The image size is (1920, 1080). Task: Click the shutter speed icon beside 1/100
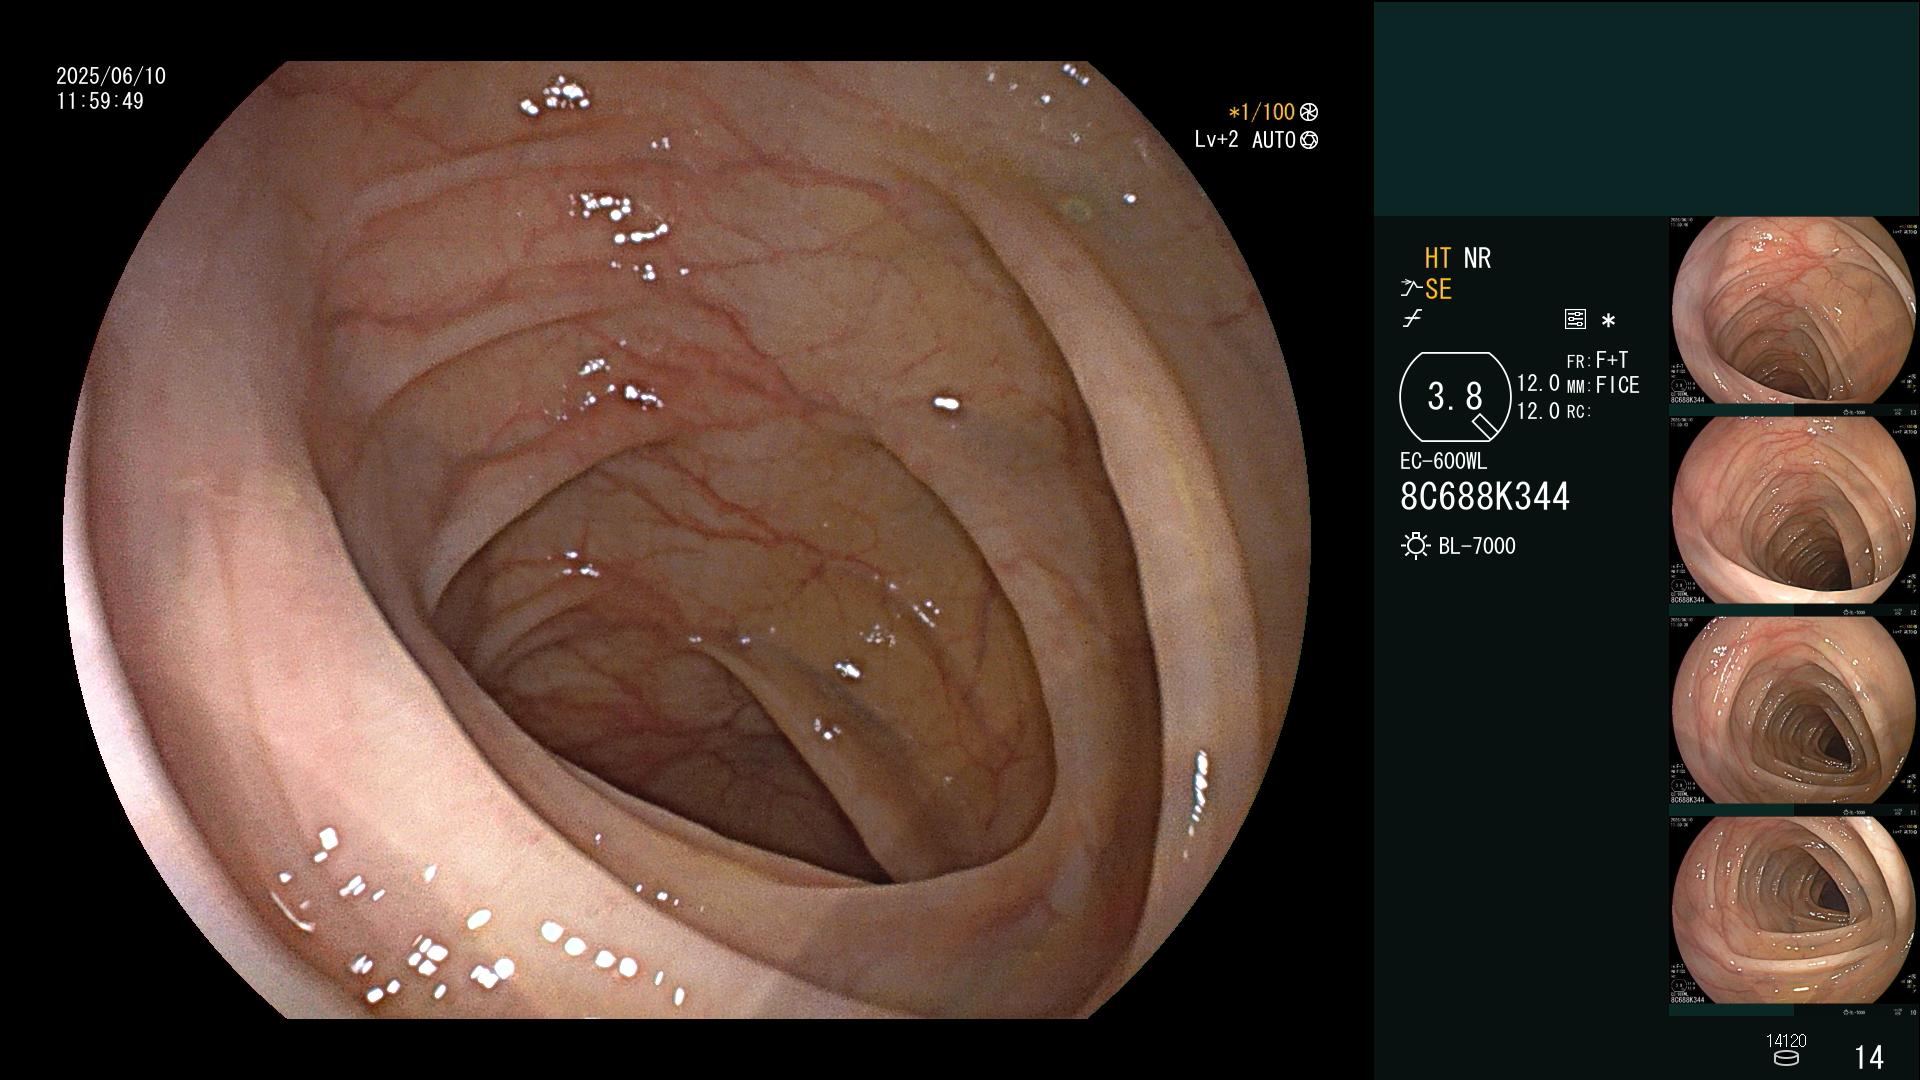click(1309, 112)
